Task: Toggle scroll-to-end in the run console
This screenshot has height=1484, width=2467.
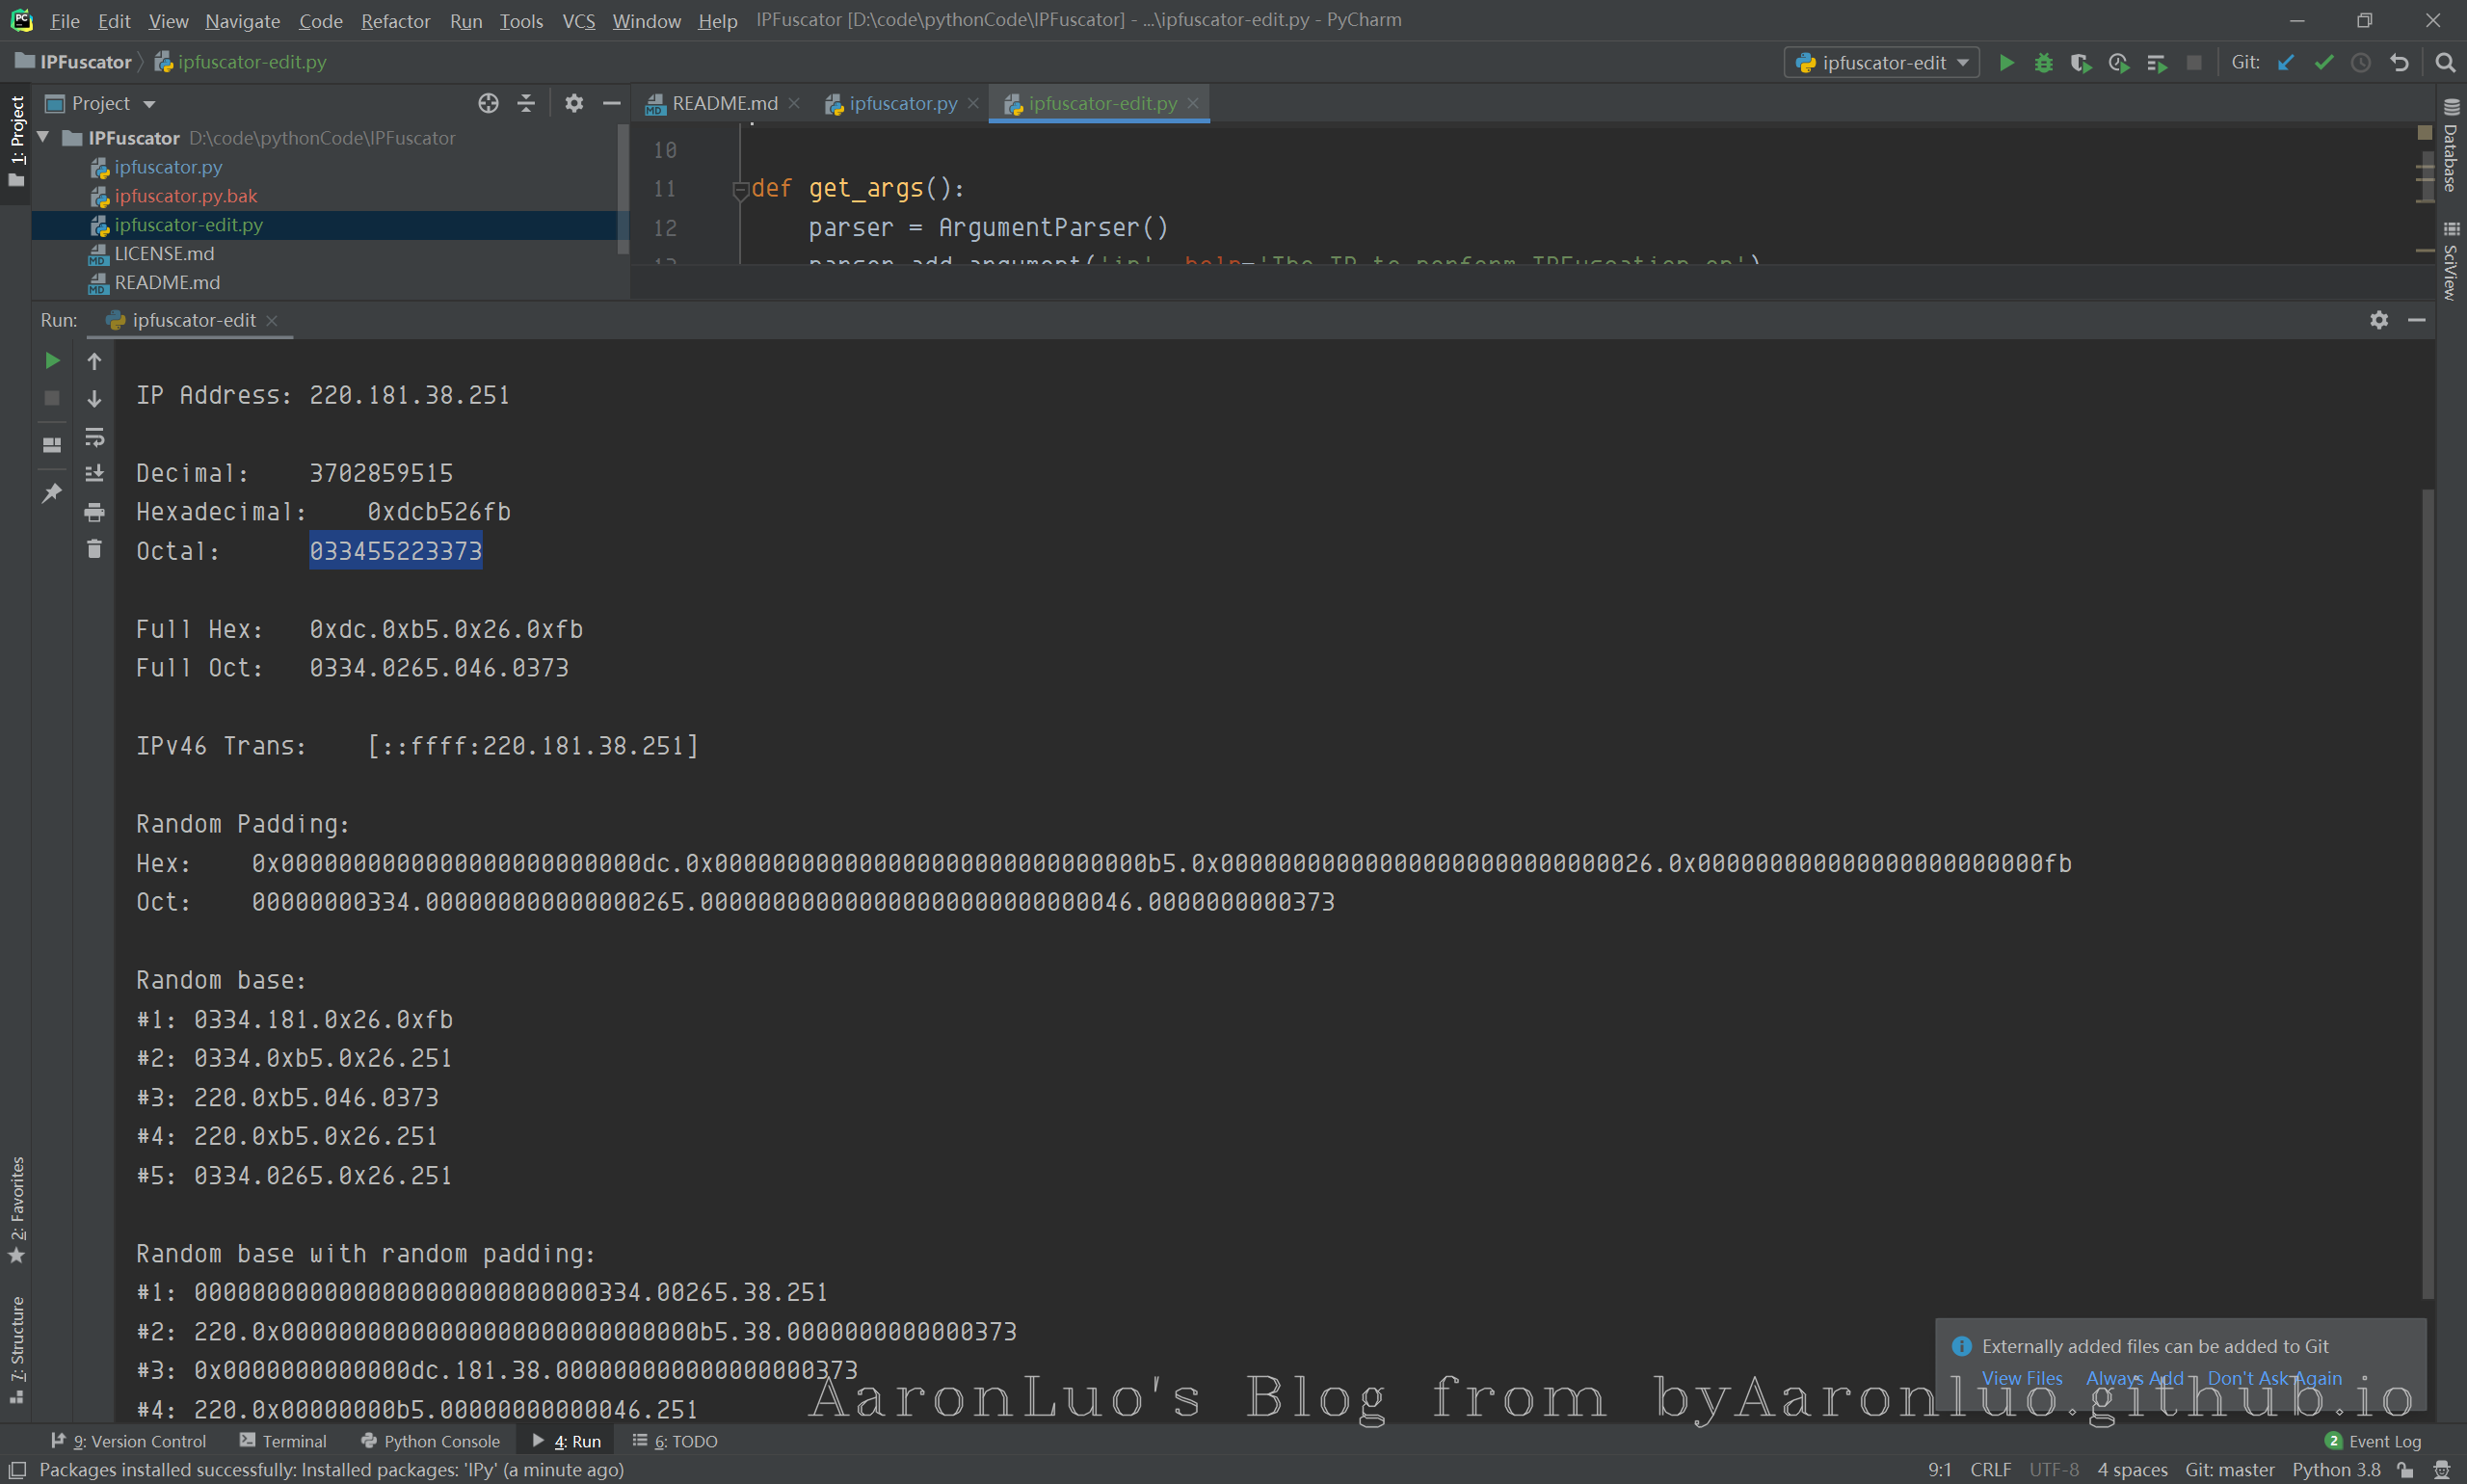Action: click(94, 474)
